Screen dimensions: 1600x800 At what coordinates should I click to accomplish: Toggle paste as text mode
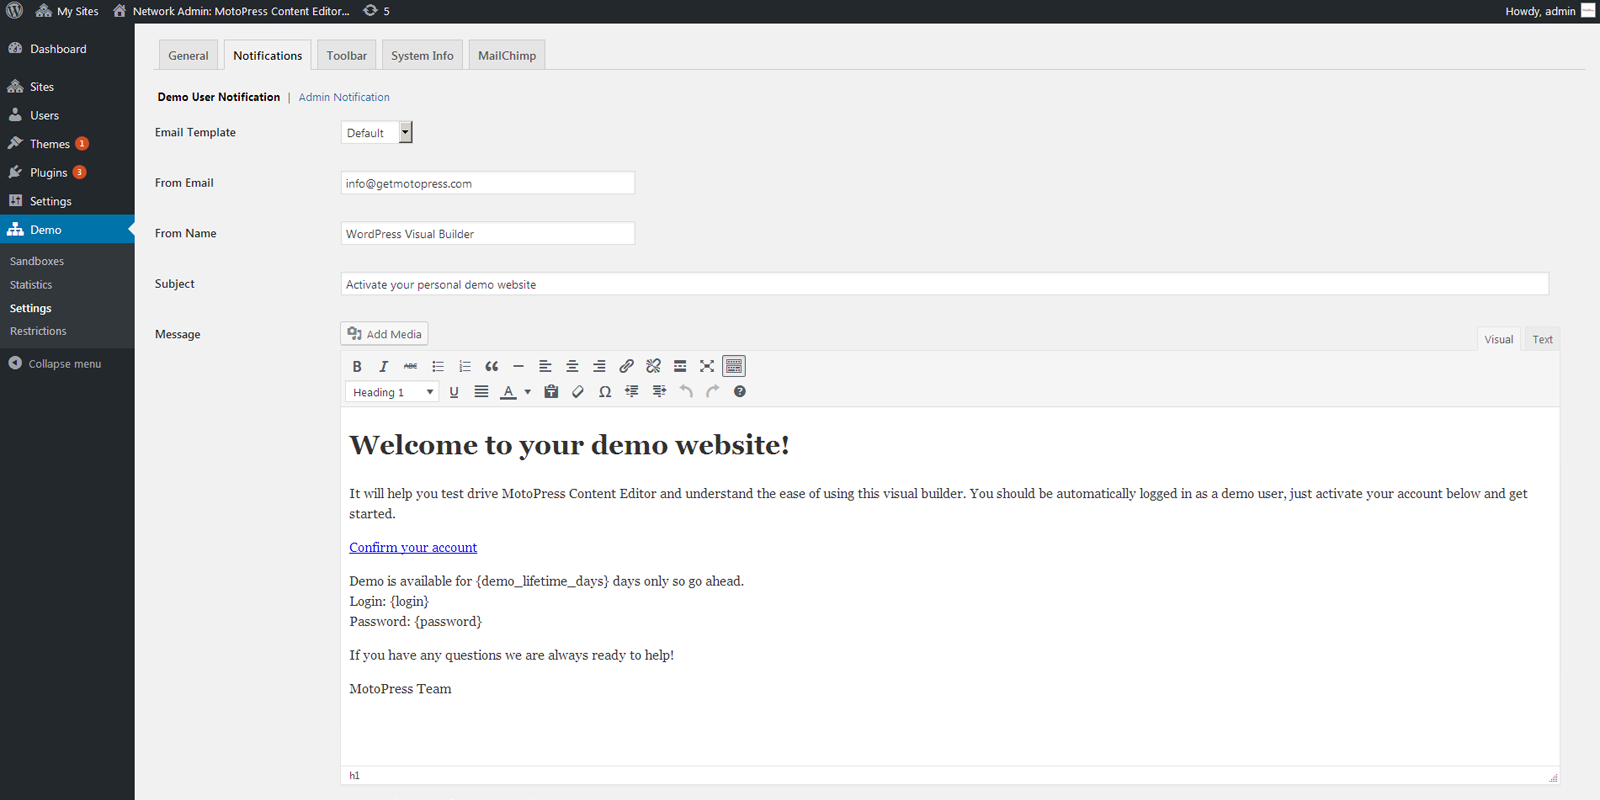pos(551,392)
